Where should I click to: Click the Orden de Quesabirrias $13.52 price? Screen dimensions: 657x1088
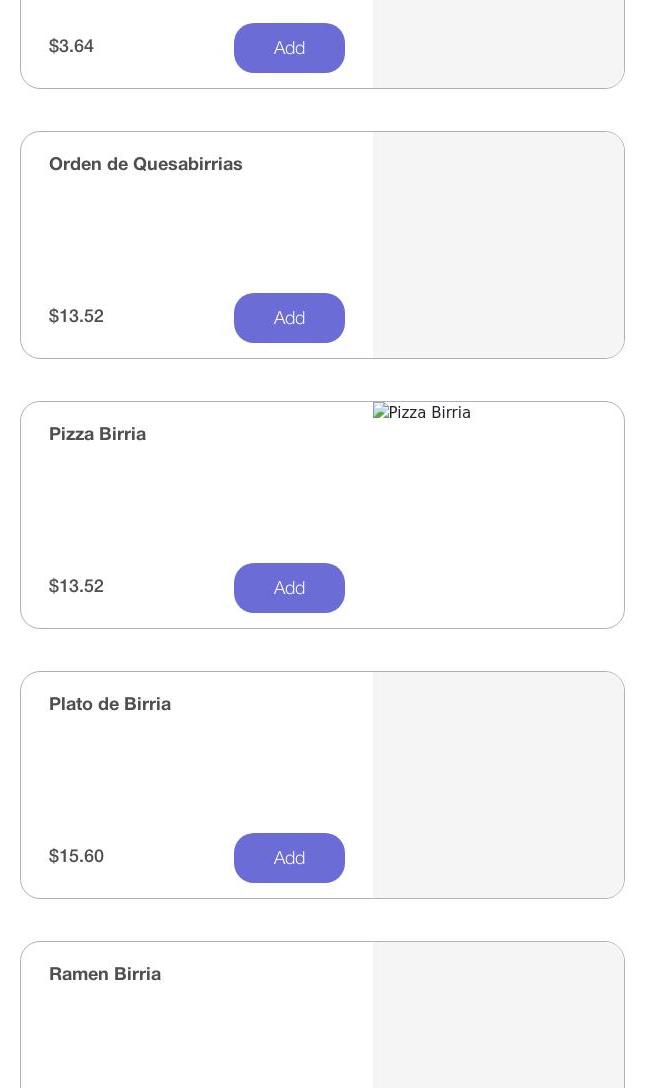point(76,317)
